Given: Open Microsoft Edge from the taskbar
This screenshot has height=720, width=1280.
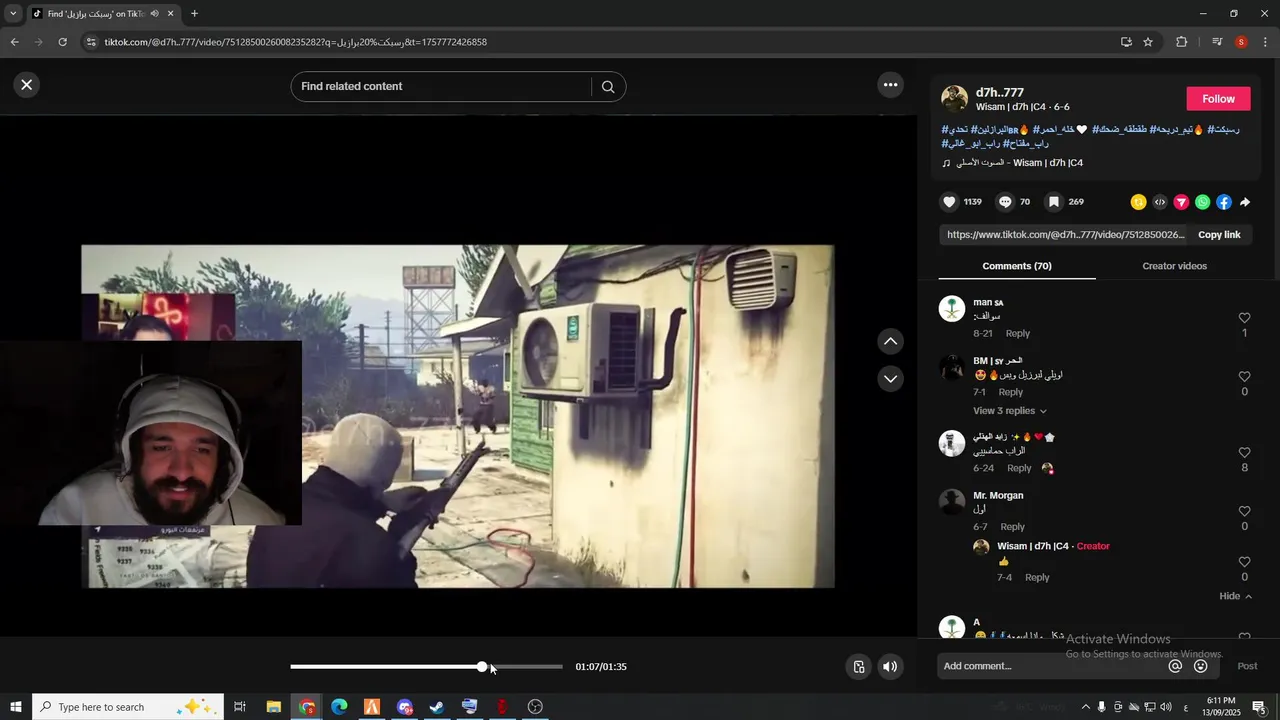Looking at the screenshot, I should (339, 707).
